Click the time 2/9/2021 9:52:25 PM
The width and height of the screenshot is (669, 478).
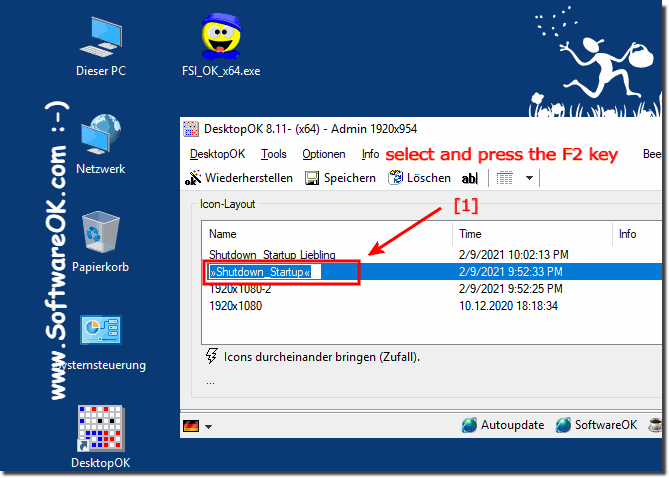click(511, 289)
